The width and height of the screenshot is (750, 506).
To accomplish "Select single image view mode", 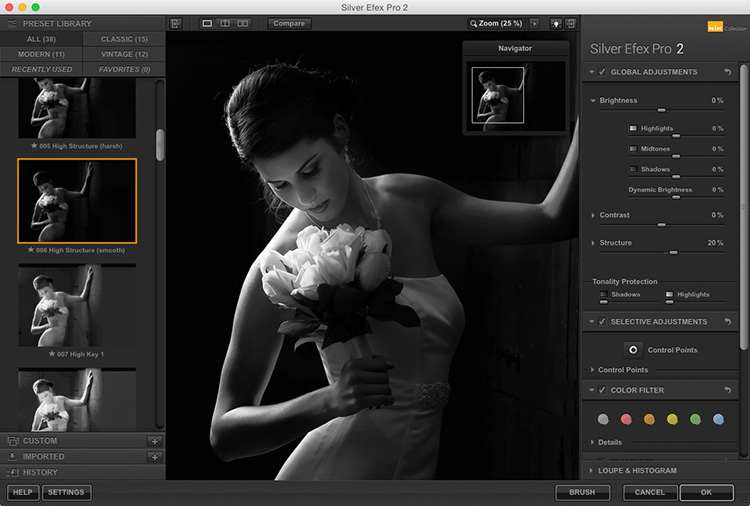I will point(207,23).
